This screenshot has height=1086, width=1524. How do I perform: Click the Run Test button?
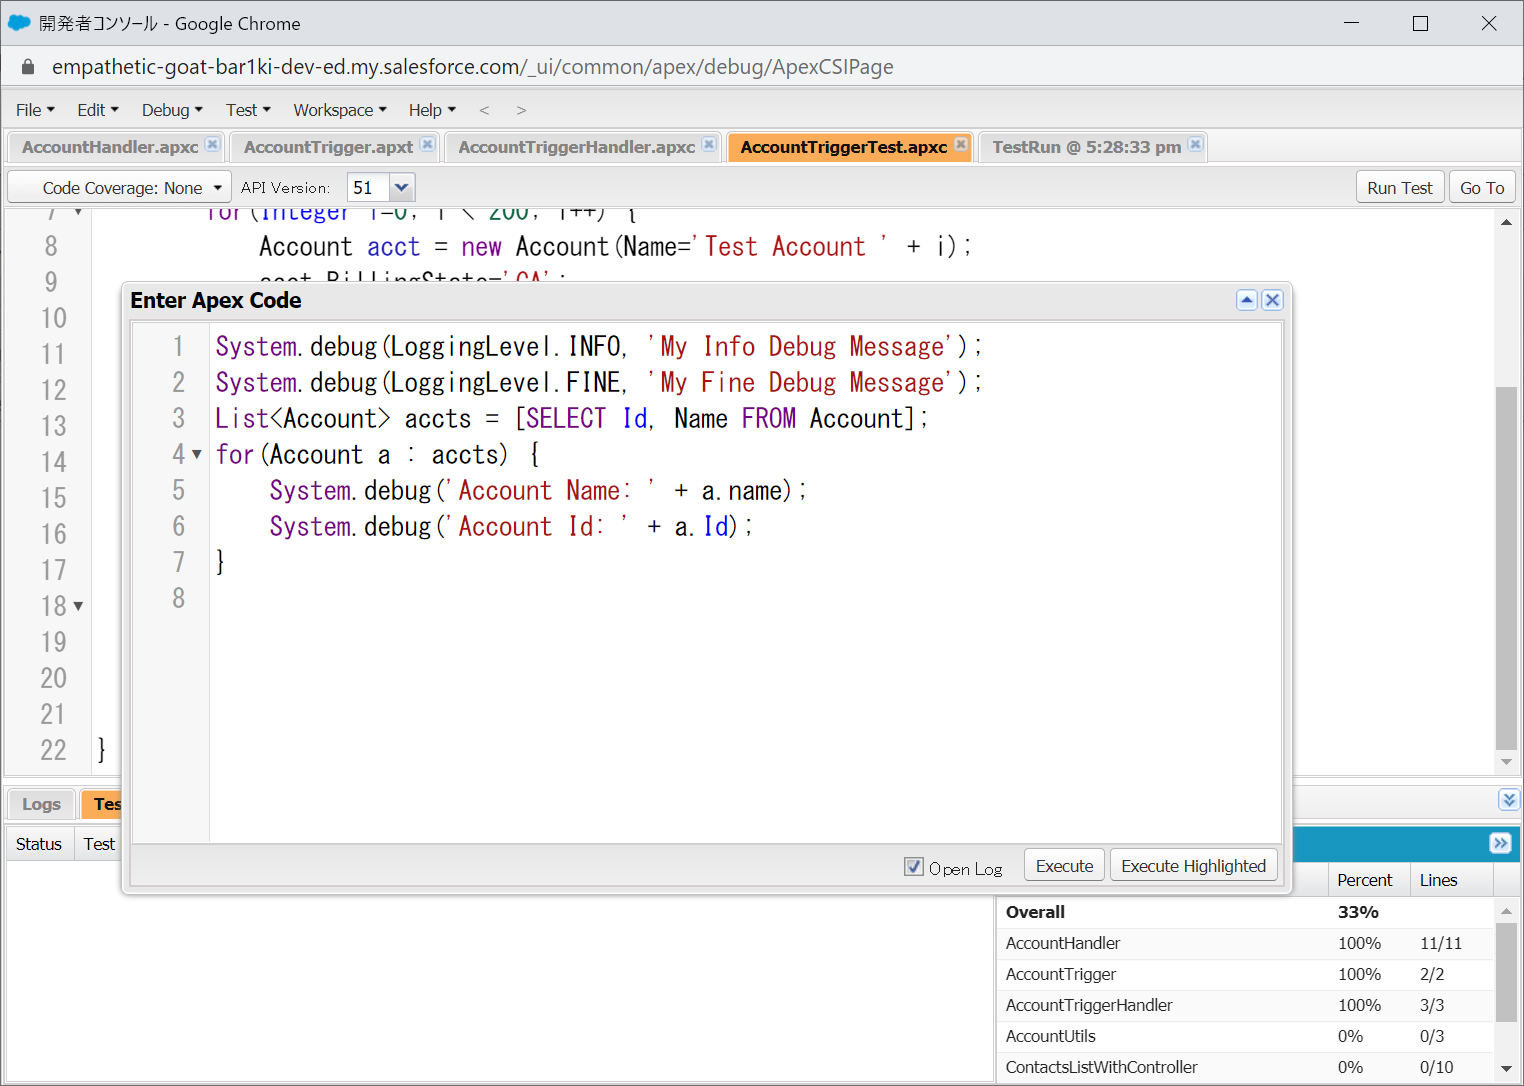pos(1399,188)
